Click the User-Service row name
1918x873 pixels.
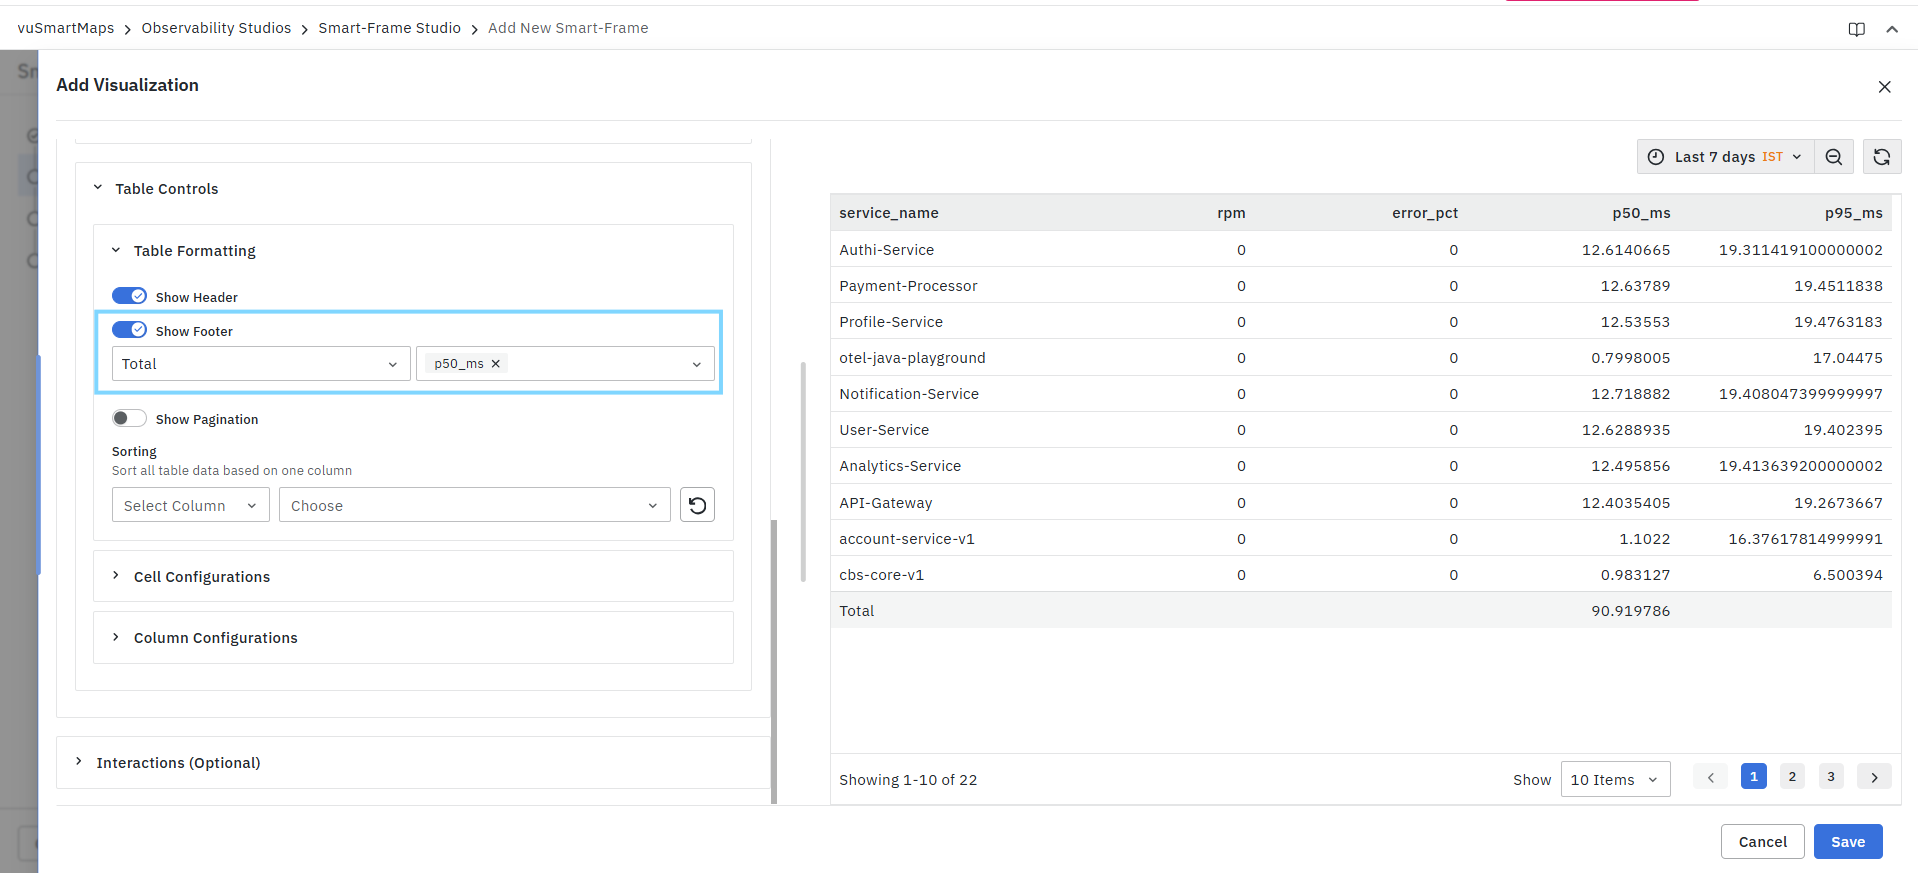[884, 430]
